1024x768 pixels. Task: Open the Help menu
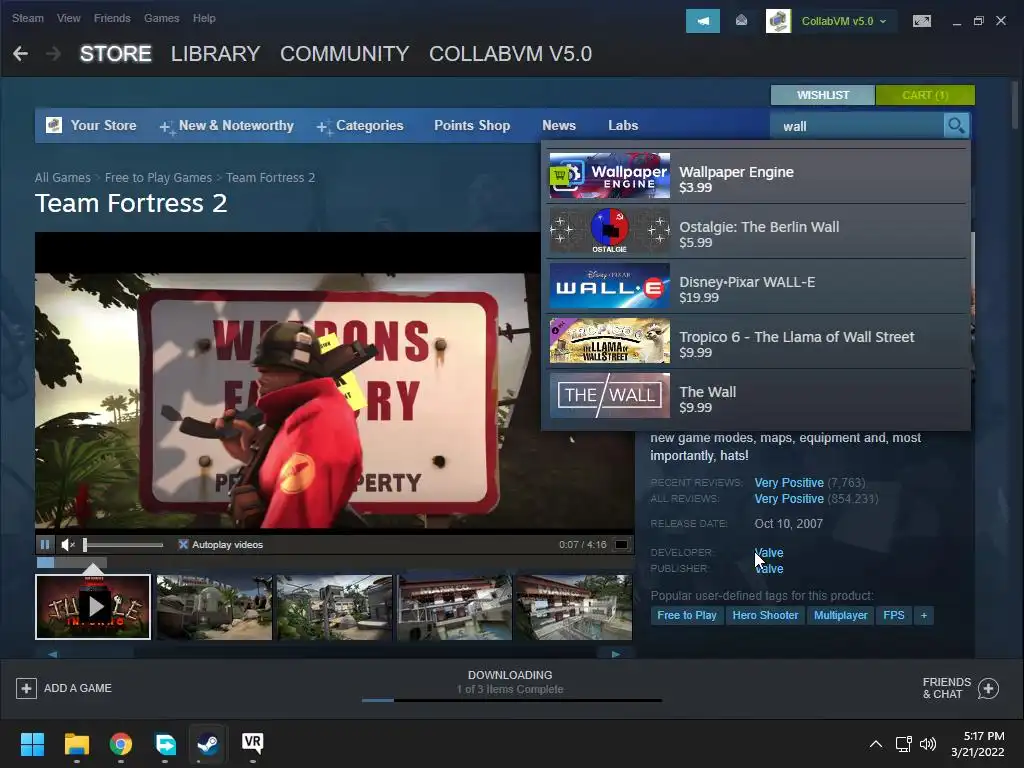click(x=204, y=18)
